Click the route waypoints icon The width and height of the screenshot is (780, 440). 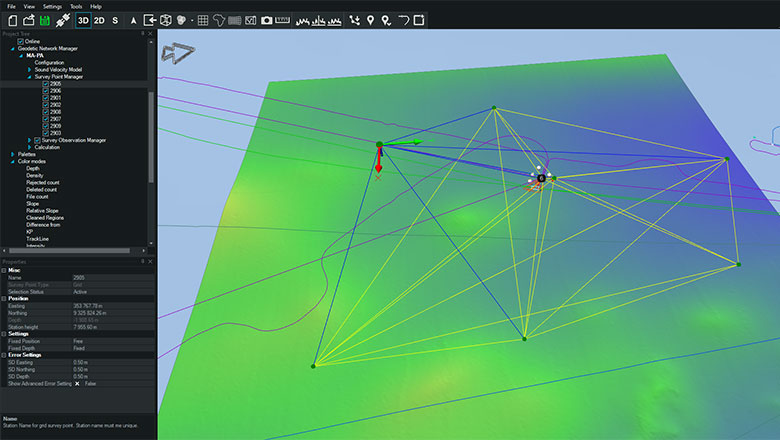click(354, 20)
